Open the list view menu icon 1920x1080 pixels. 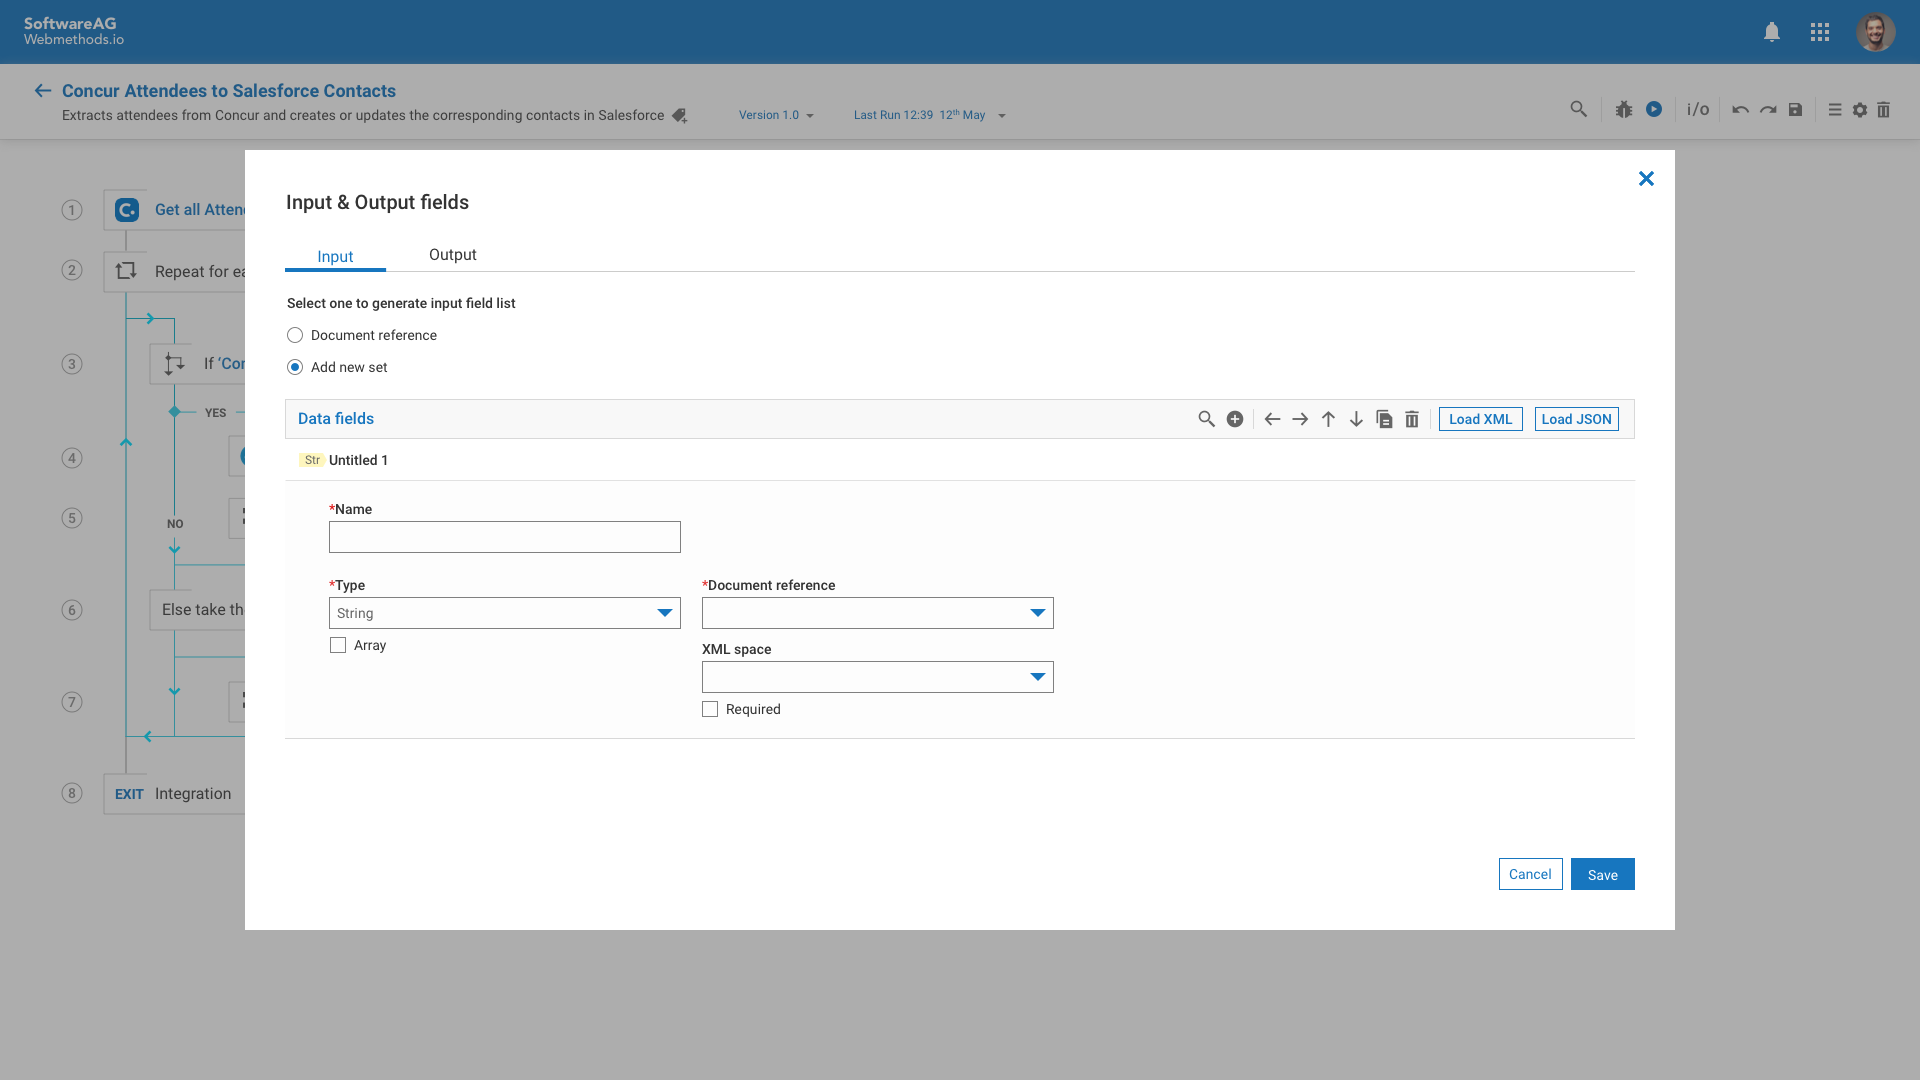click(x=1835, y=110)
